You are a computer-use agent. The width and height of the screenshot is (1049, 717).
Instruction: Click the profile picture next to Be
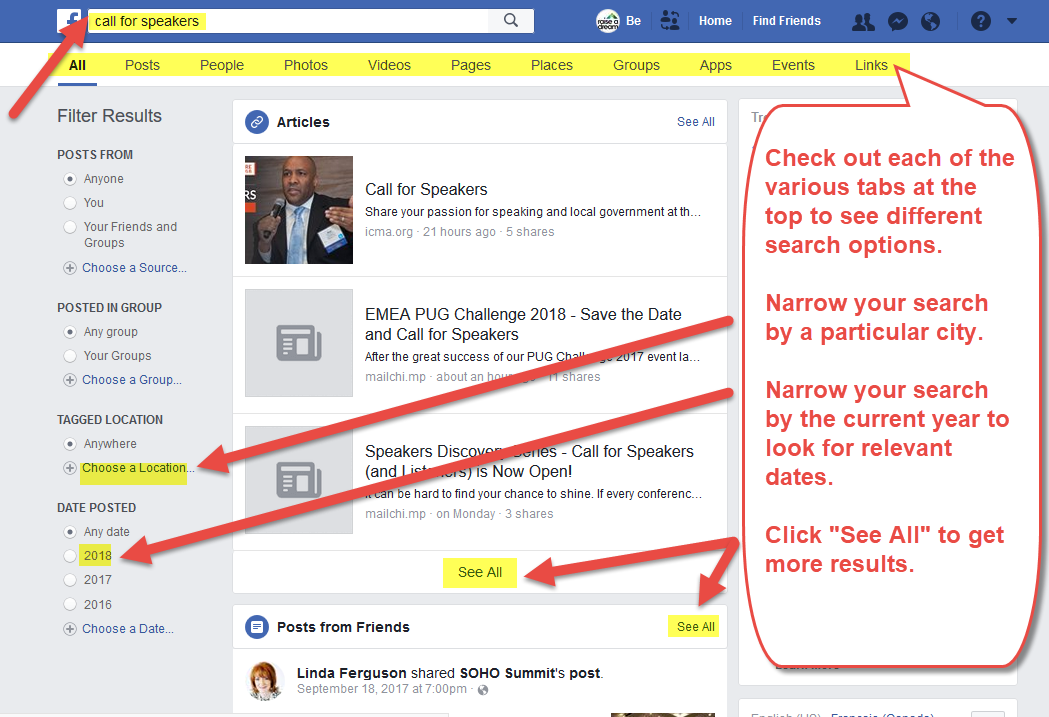pyautogui.click(x=607, y=21)
